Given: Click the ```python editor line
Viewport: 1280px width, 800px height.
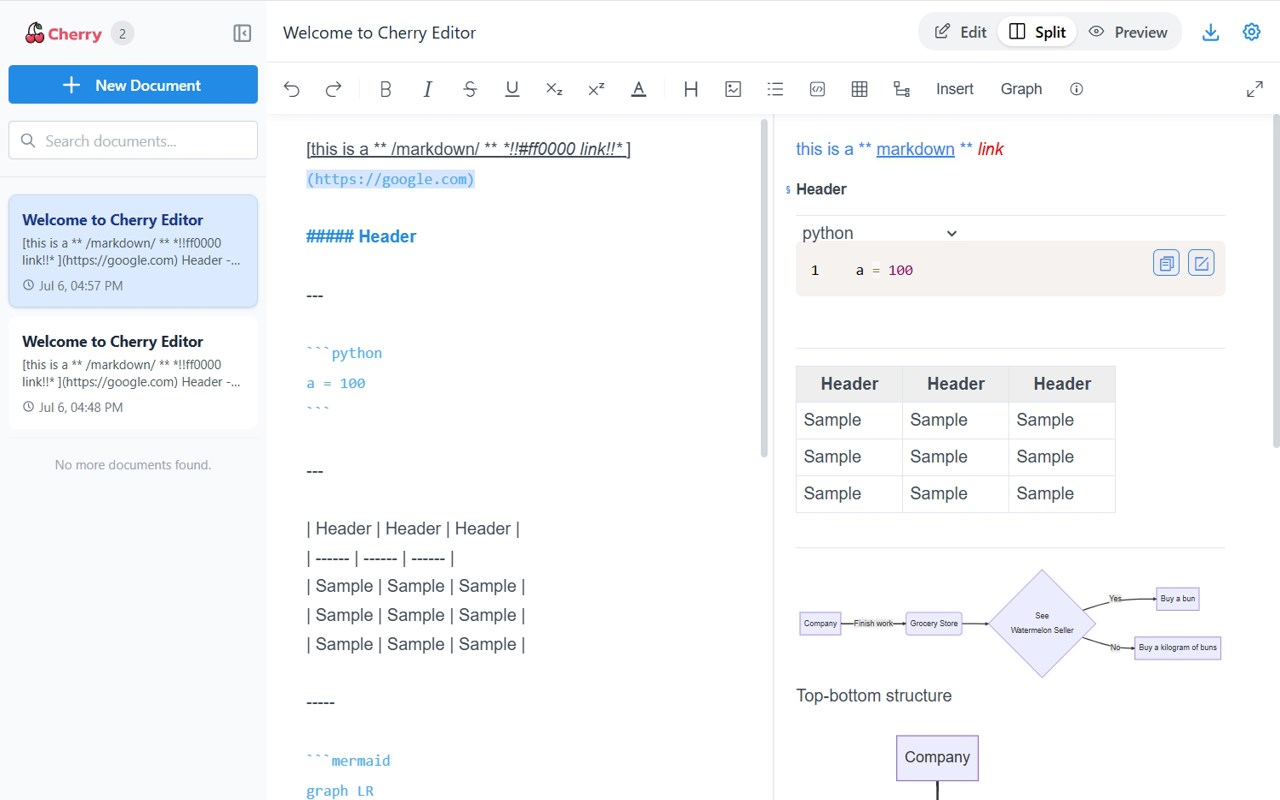Looking at the screenshot, I should (x=344, y=353).
